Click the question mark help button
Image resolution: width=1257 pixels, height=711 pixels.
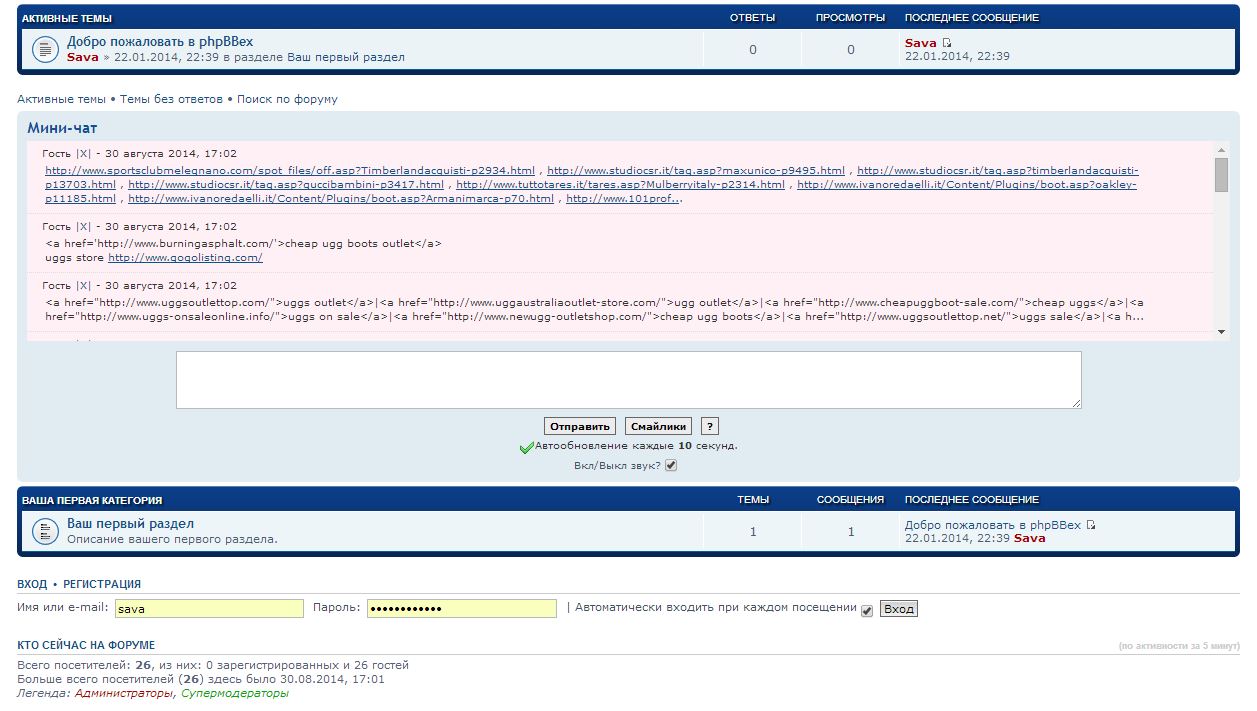tap(709, 427)
